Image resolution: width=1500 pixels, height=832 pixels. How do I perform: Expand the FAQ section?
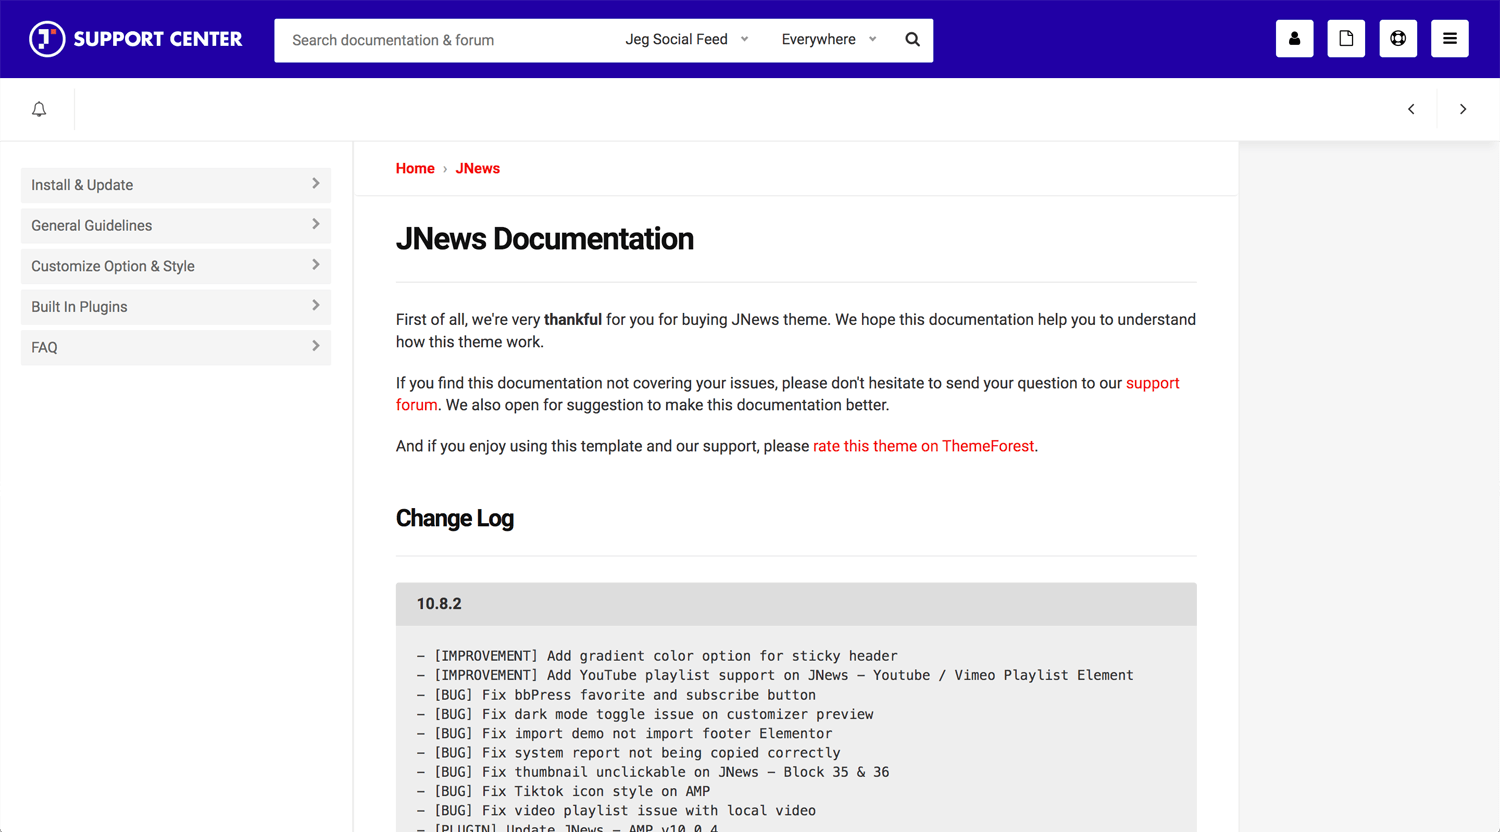tap(176, 347)
